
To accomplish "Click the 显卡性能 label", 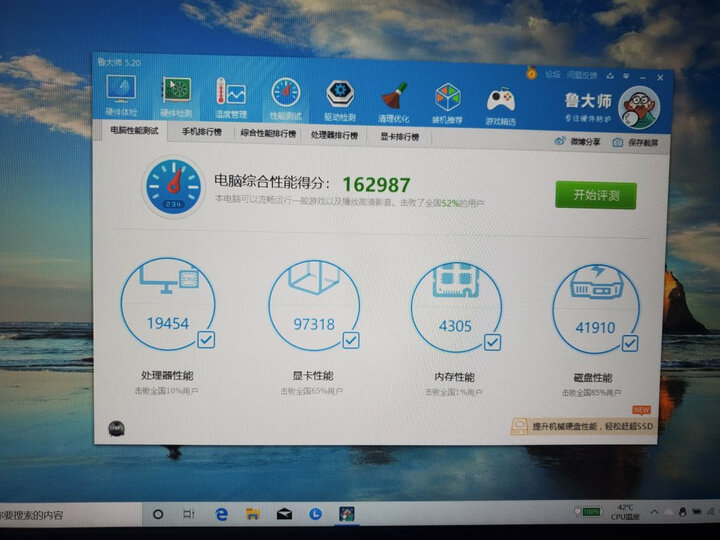I will 313,376.
